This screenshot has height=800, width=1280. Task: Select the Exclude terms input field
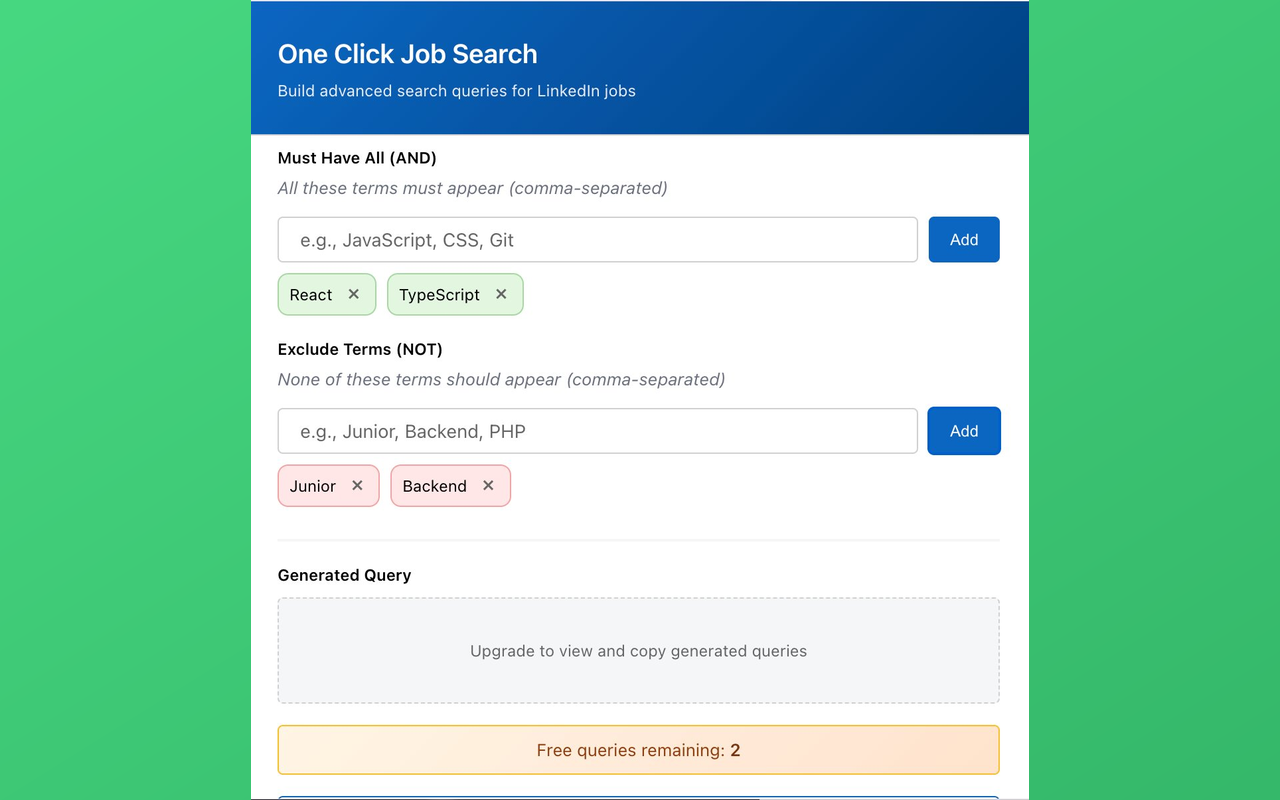(597, 430)
